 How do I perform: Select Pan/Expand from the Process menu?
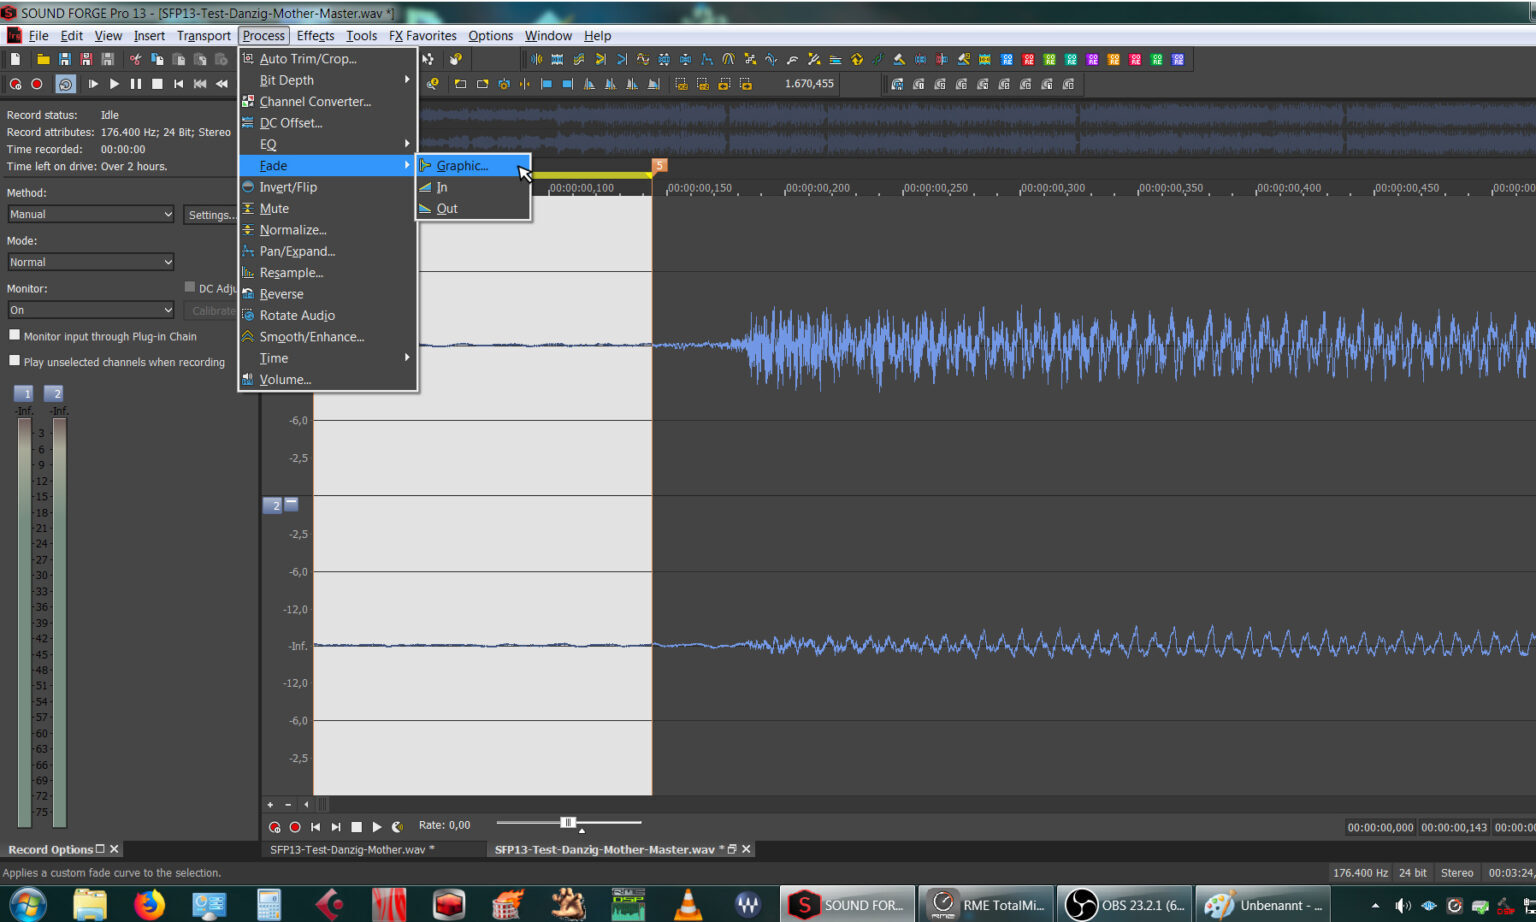[x=327, y=251]
